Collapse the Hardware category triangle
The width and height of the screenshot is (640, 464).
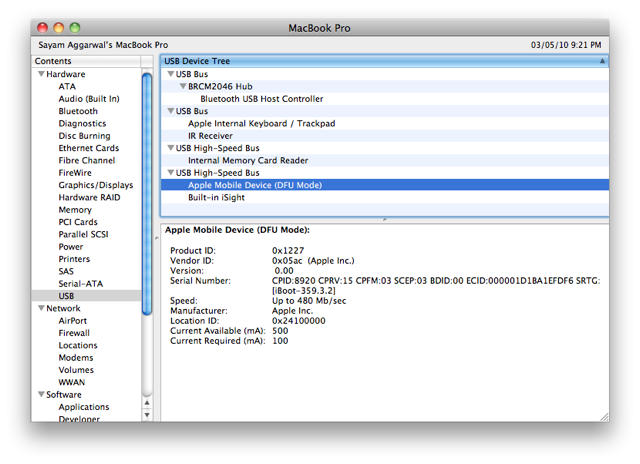[41, 74]
